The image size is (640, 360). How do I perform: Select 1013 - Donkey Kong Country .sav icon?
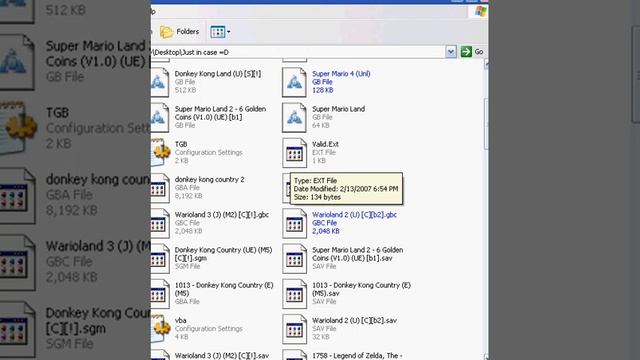[294, 293]
